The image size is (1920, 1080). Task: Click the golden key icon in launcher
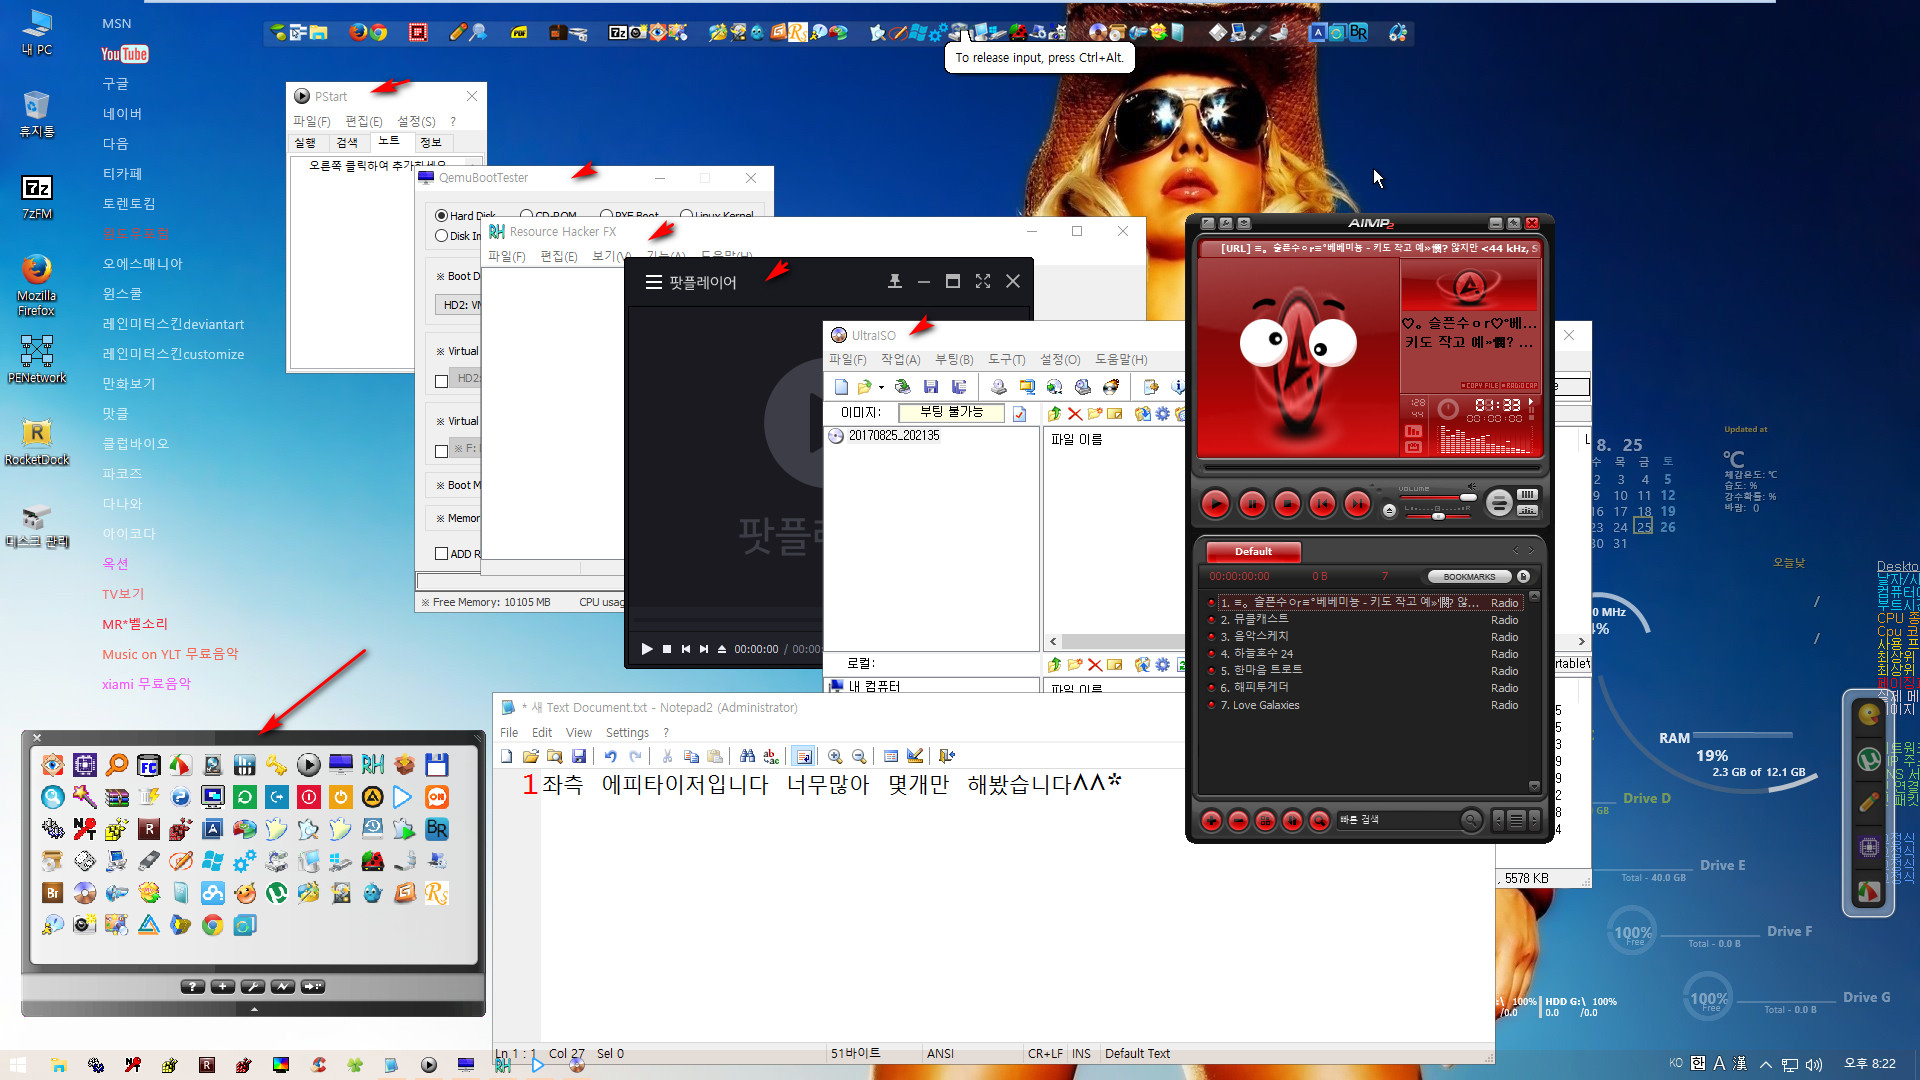pos(276,766)
